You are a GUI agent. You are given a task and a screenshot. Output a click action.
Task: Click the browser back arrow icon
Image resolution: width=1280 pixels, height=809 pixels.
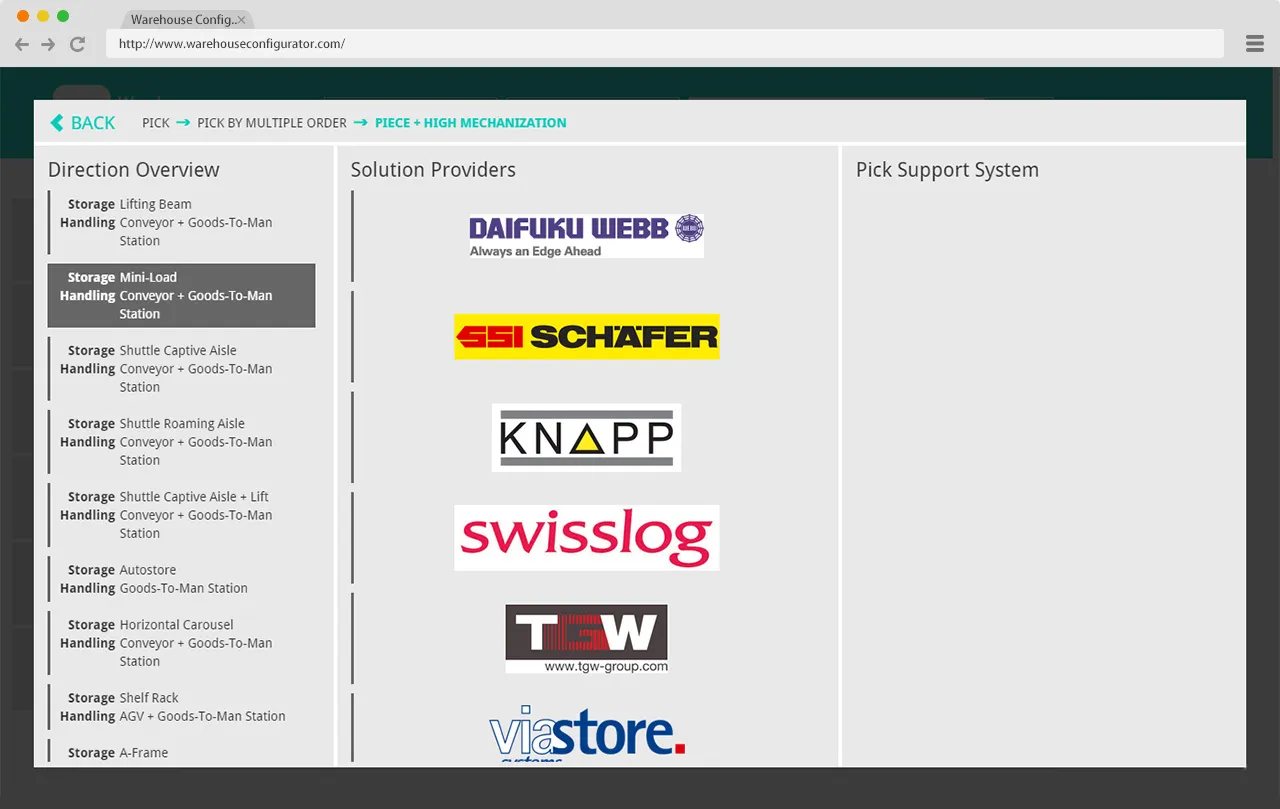[x=22, y=44]
